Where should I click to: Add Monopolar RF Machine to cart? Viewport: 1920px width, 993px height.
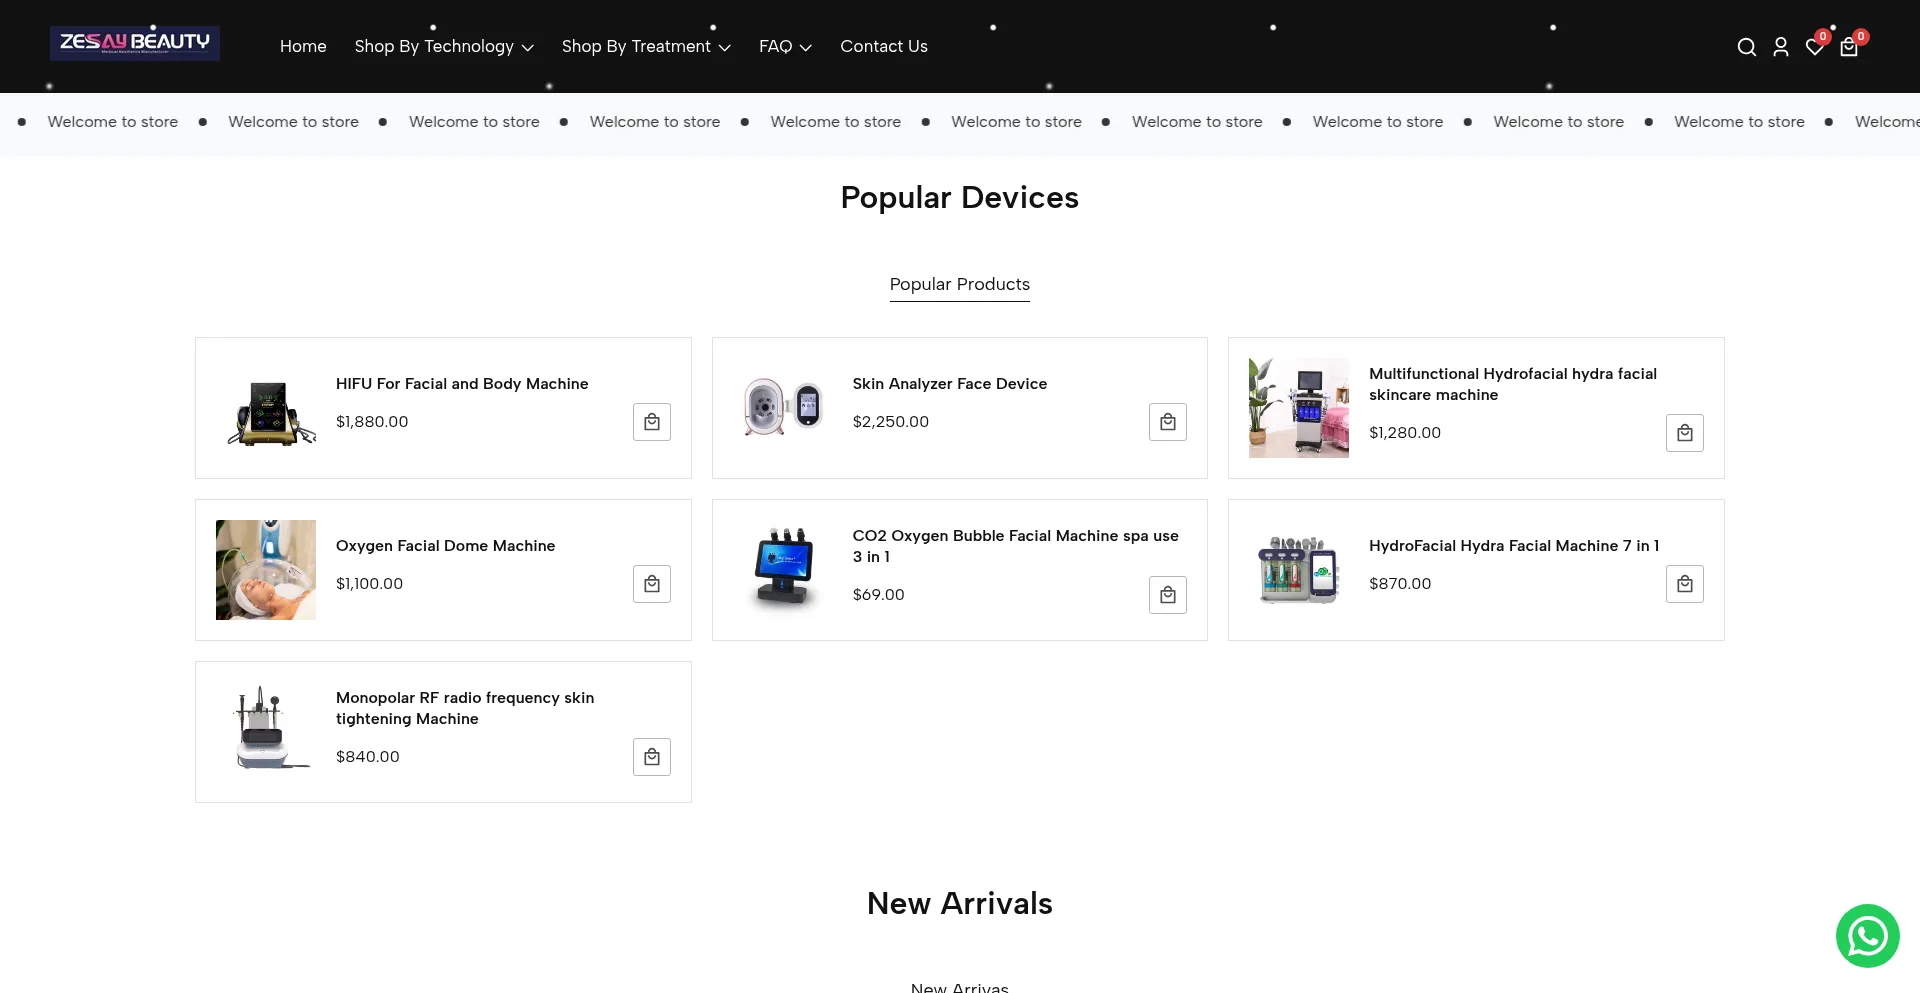(x=652, y=757)
